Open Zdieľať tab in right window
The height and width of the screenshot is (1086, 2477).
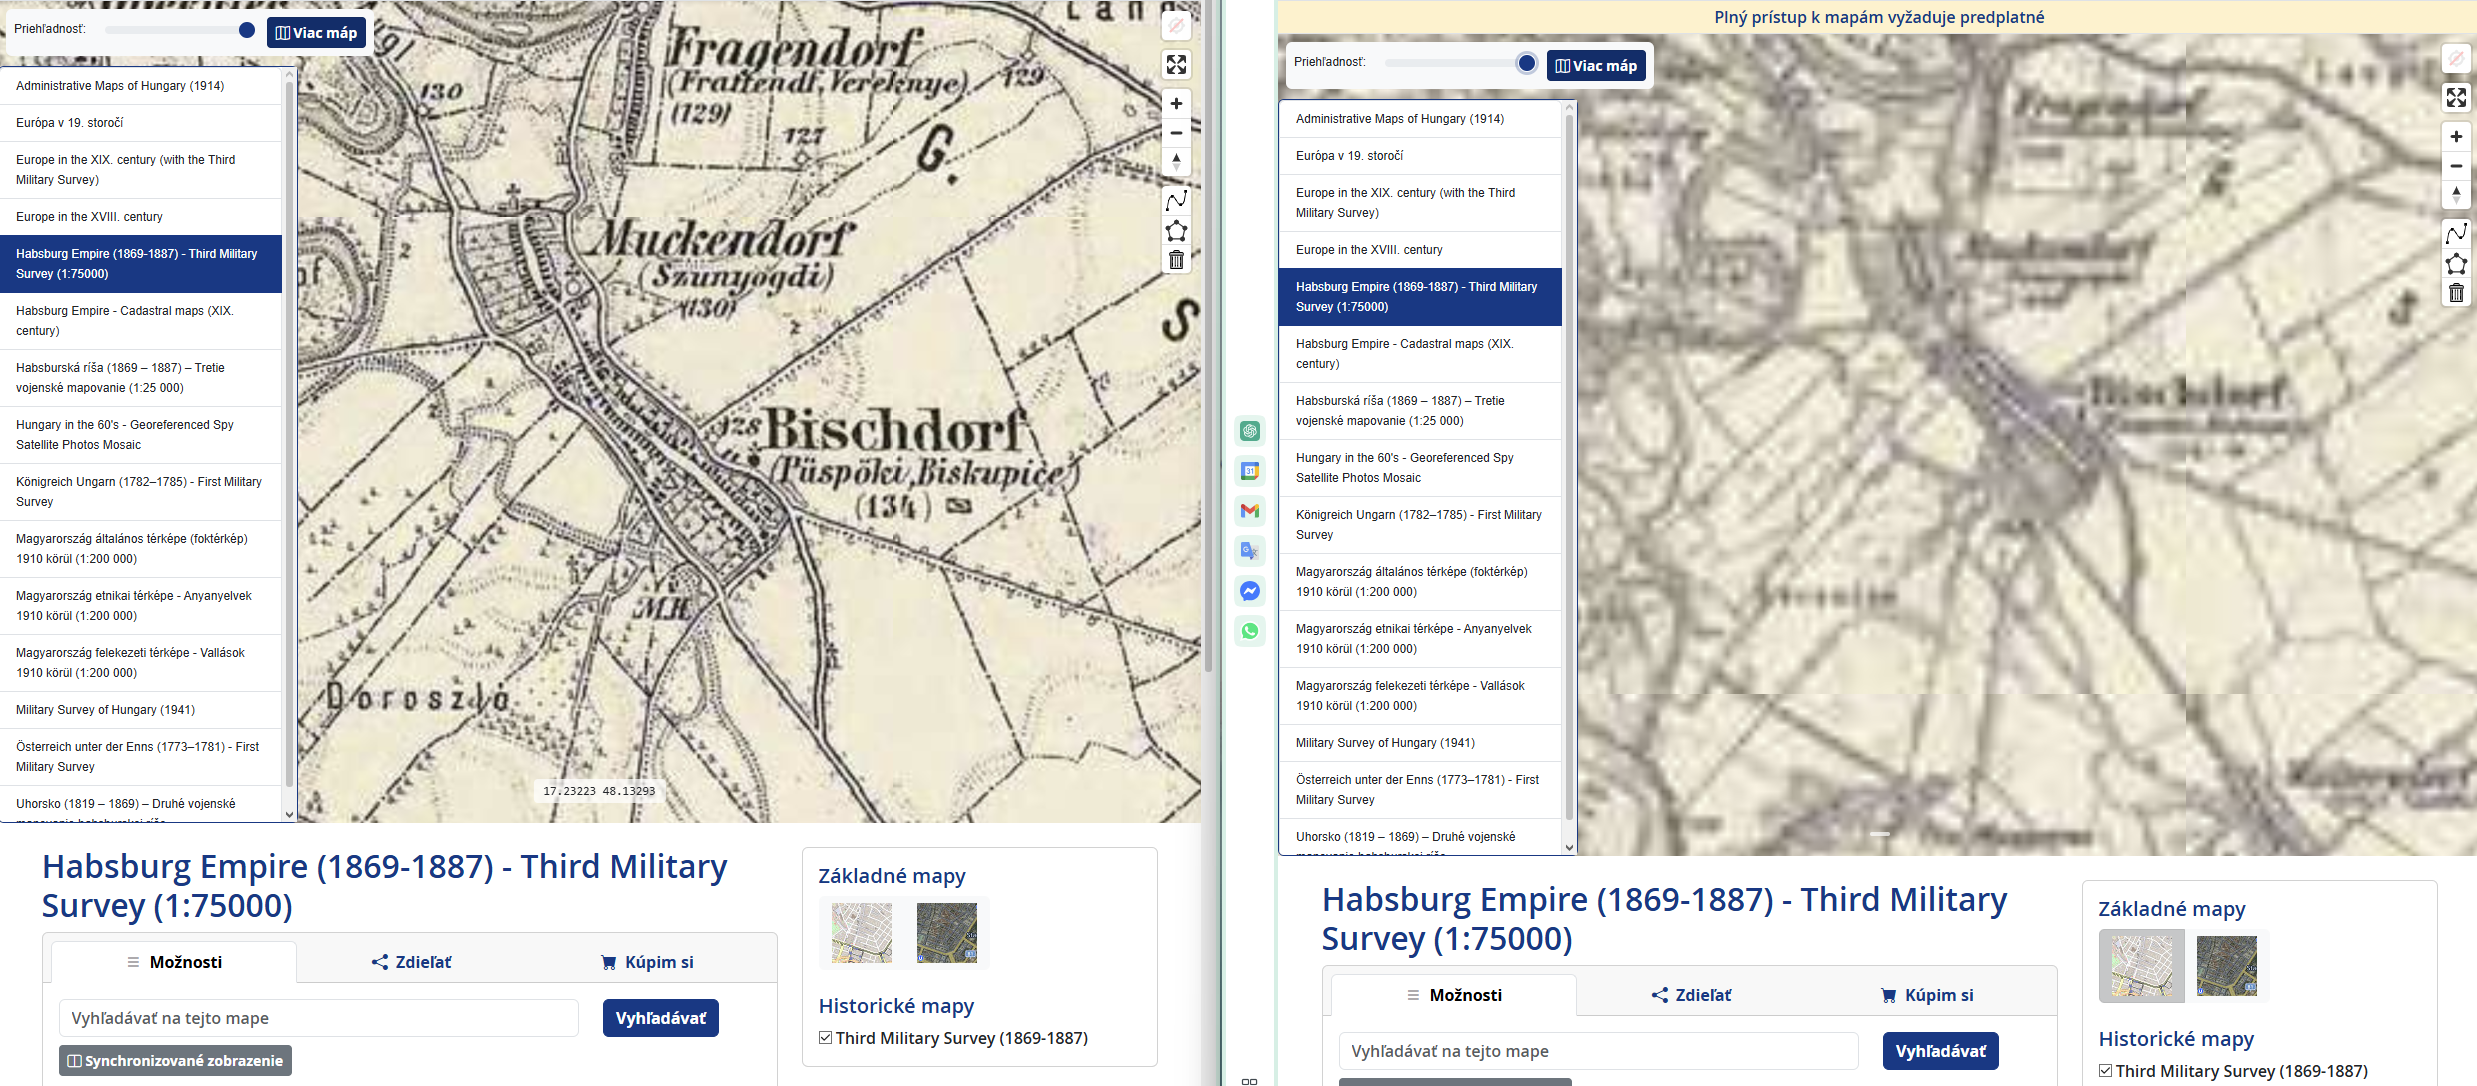pyautogui.click(x=1691, y=995)
